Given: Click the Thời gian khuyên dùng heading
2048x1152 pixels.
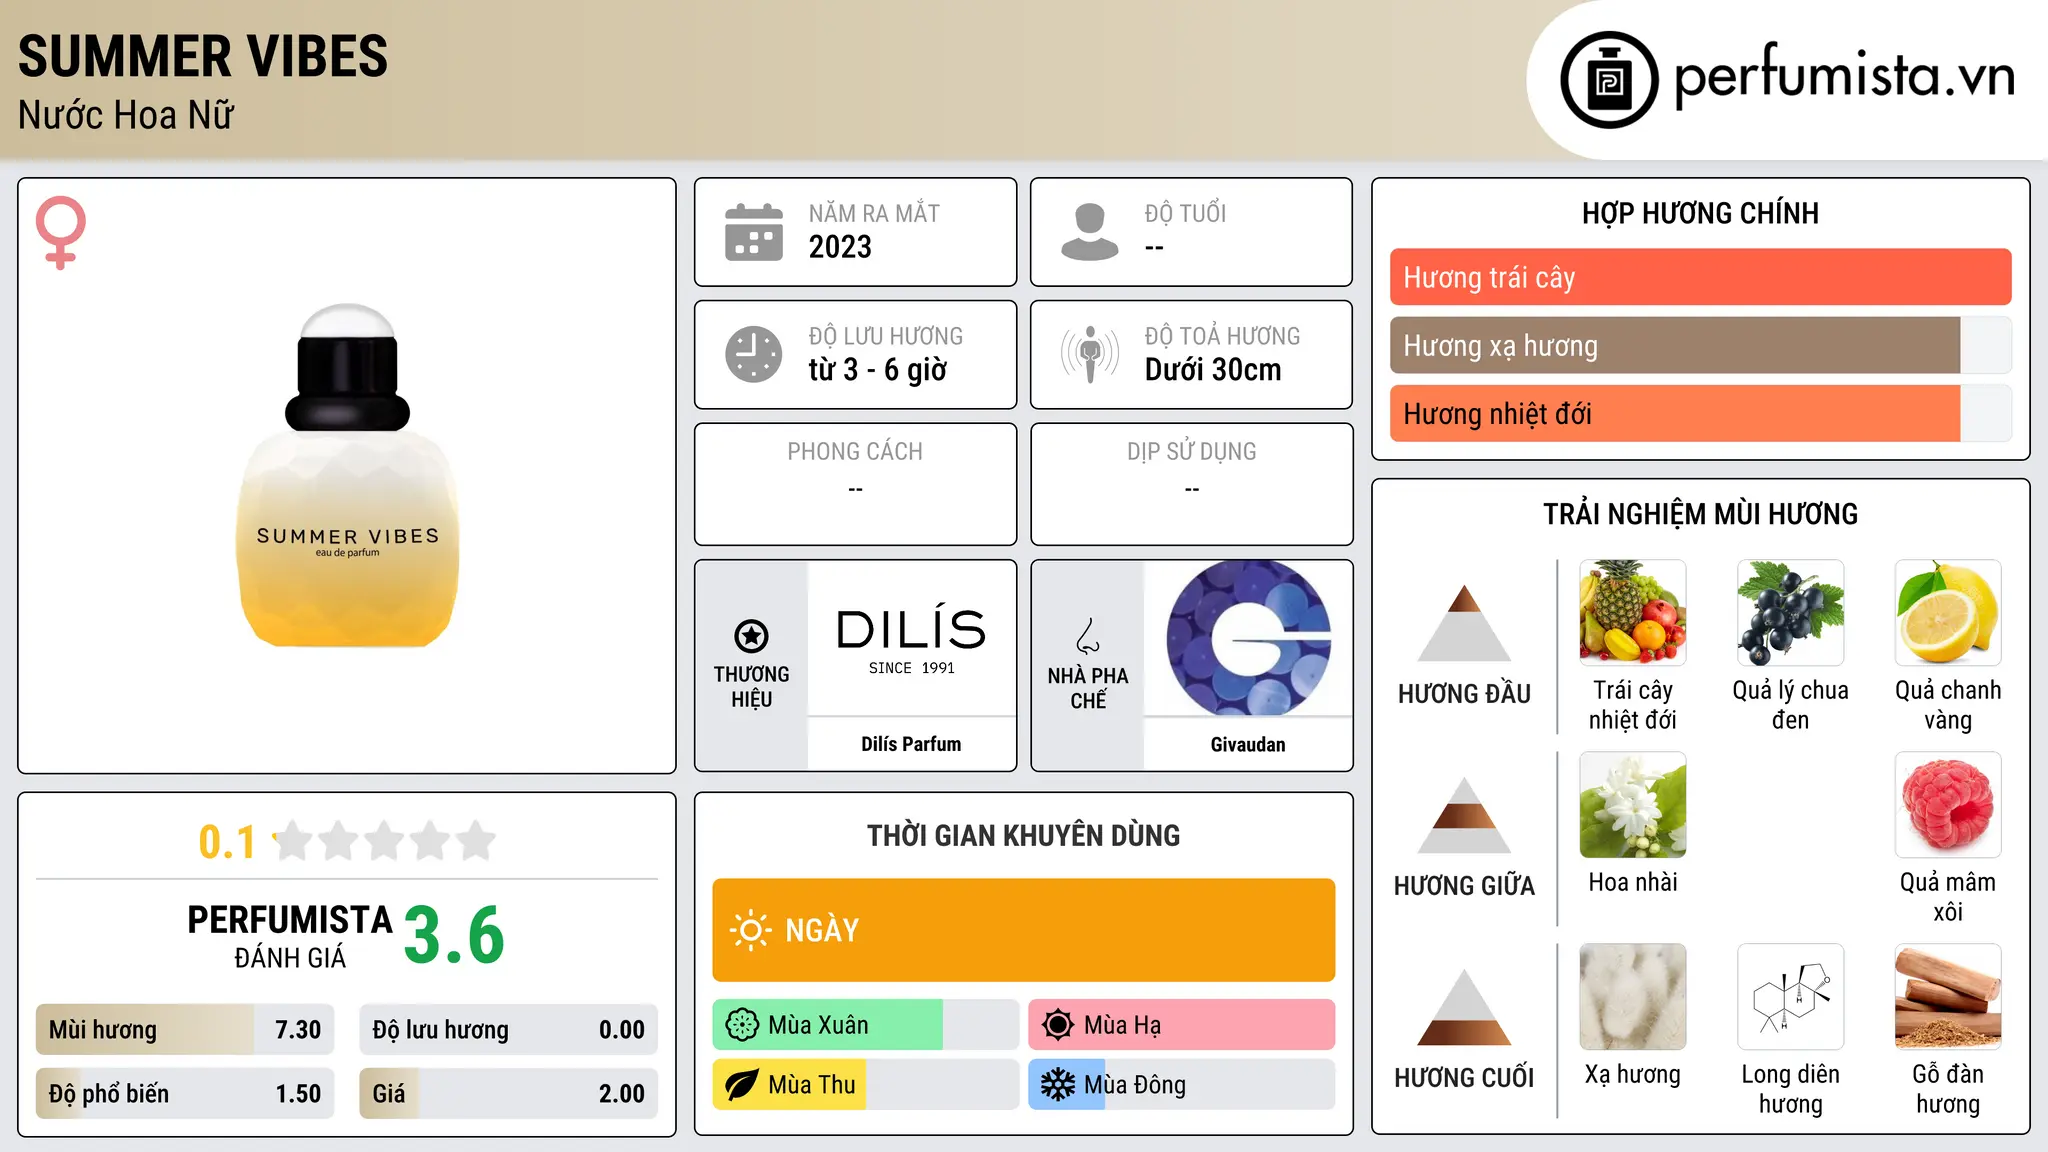Looking at the screenshot, I should [1023, 835].
